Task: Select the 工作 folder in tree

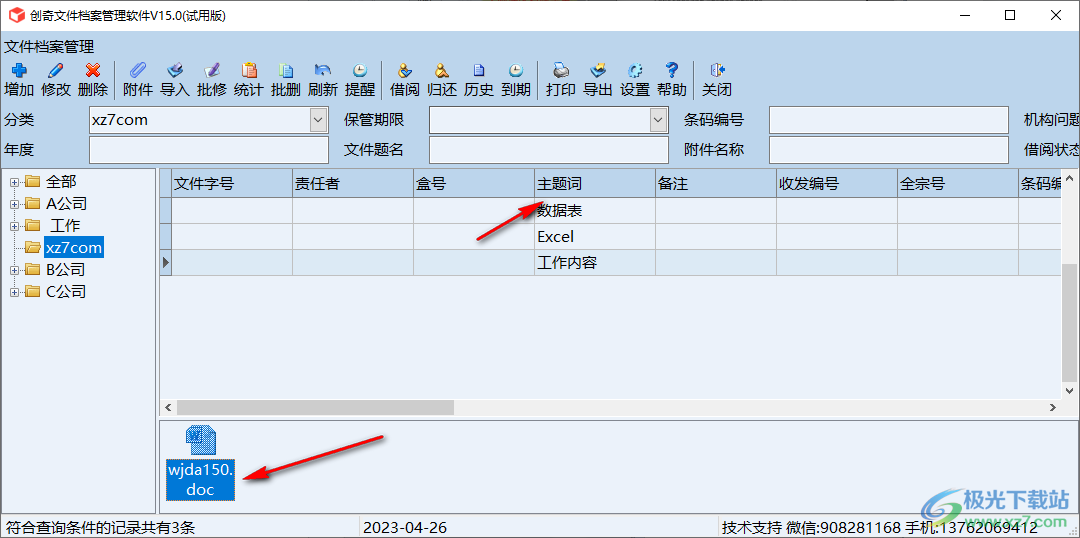Action: click(65, 226)
